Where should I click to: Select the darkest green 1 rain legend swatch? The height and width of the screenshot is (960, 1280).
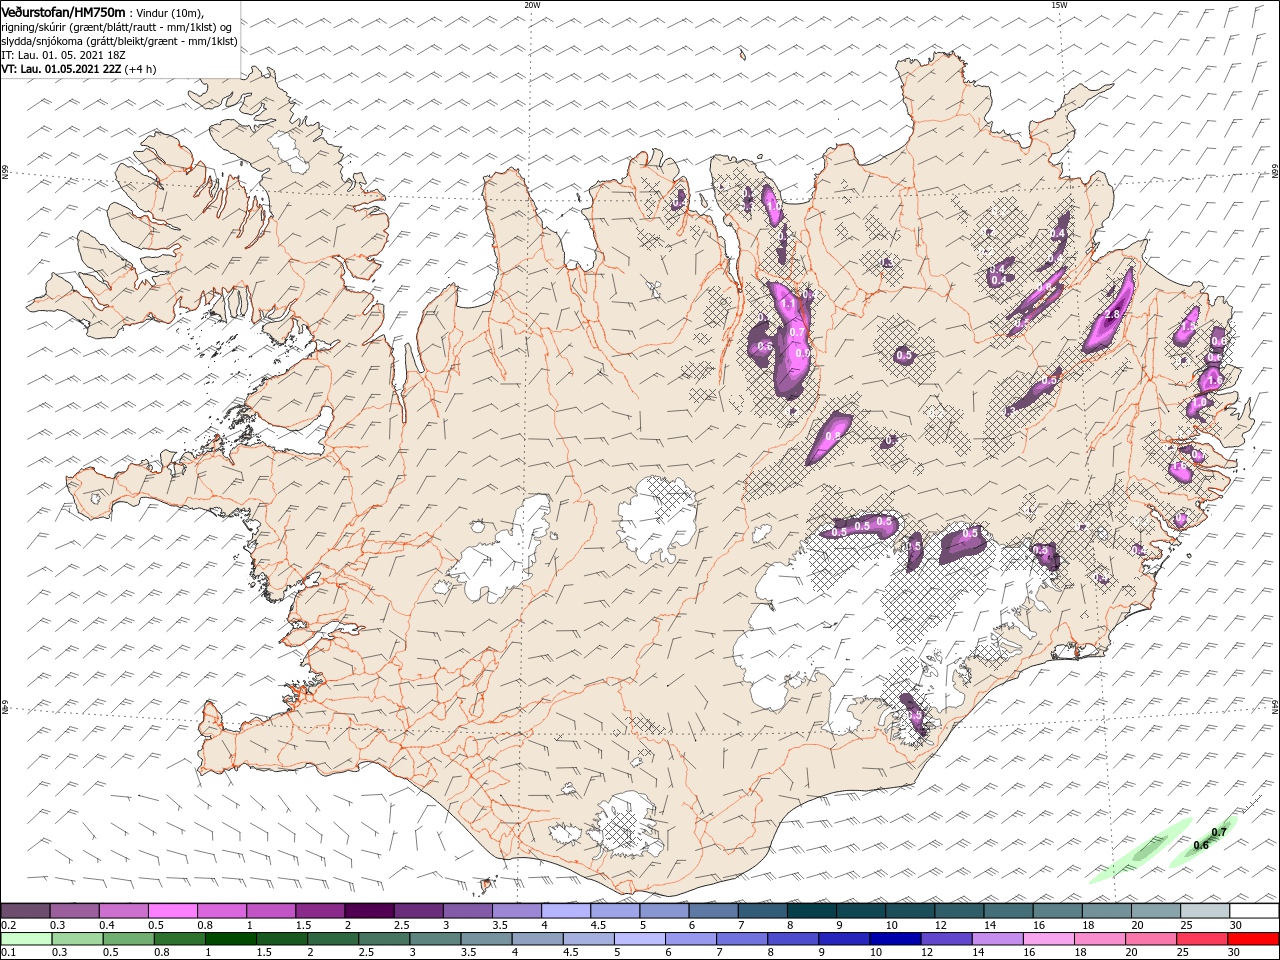tap(230, 939)
